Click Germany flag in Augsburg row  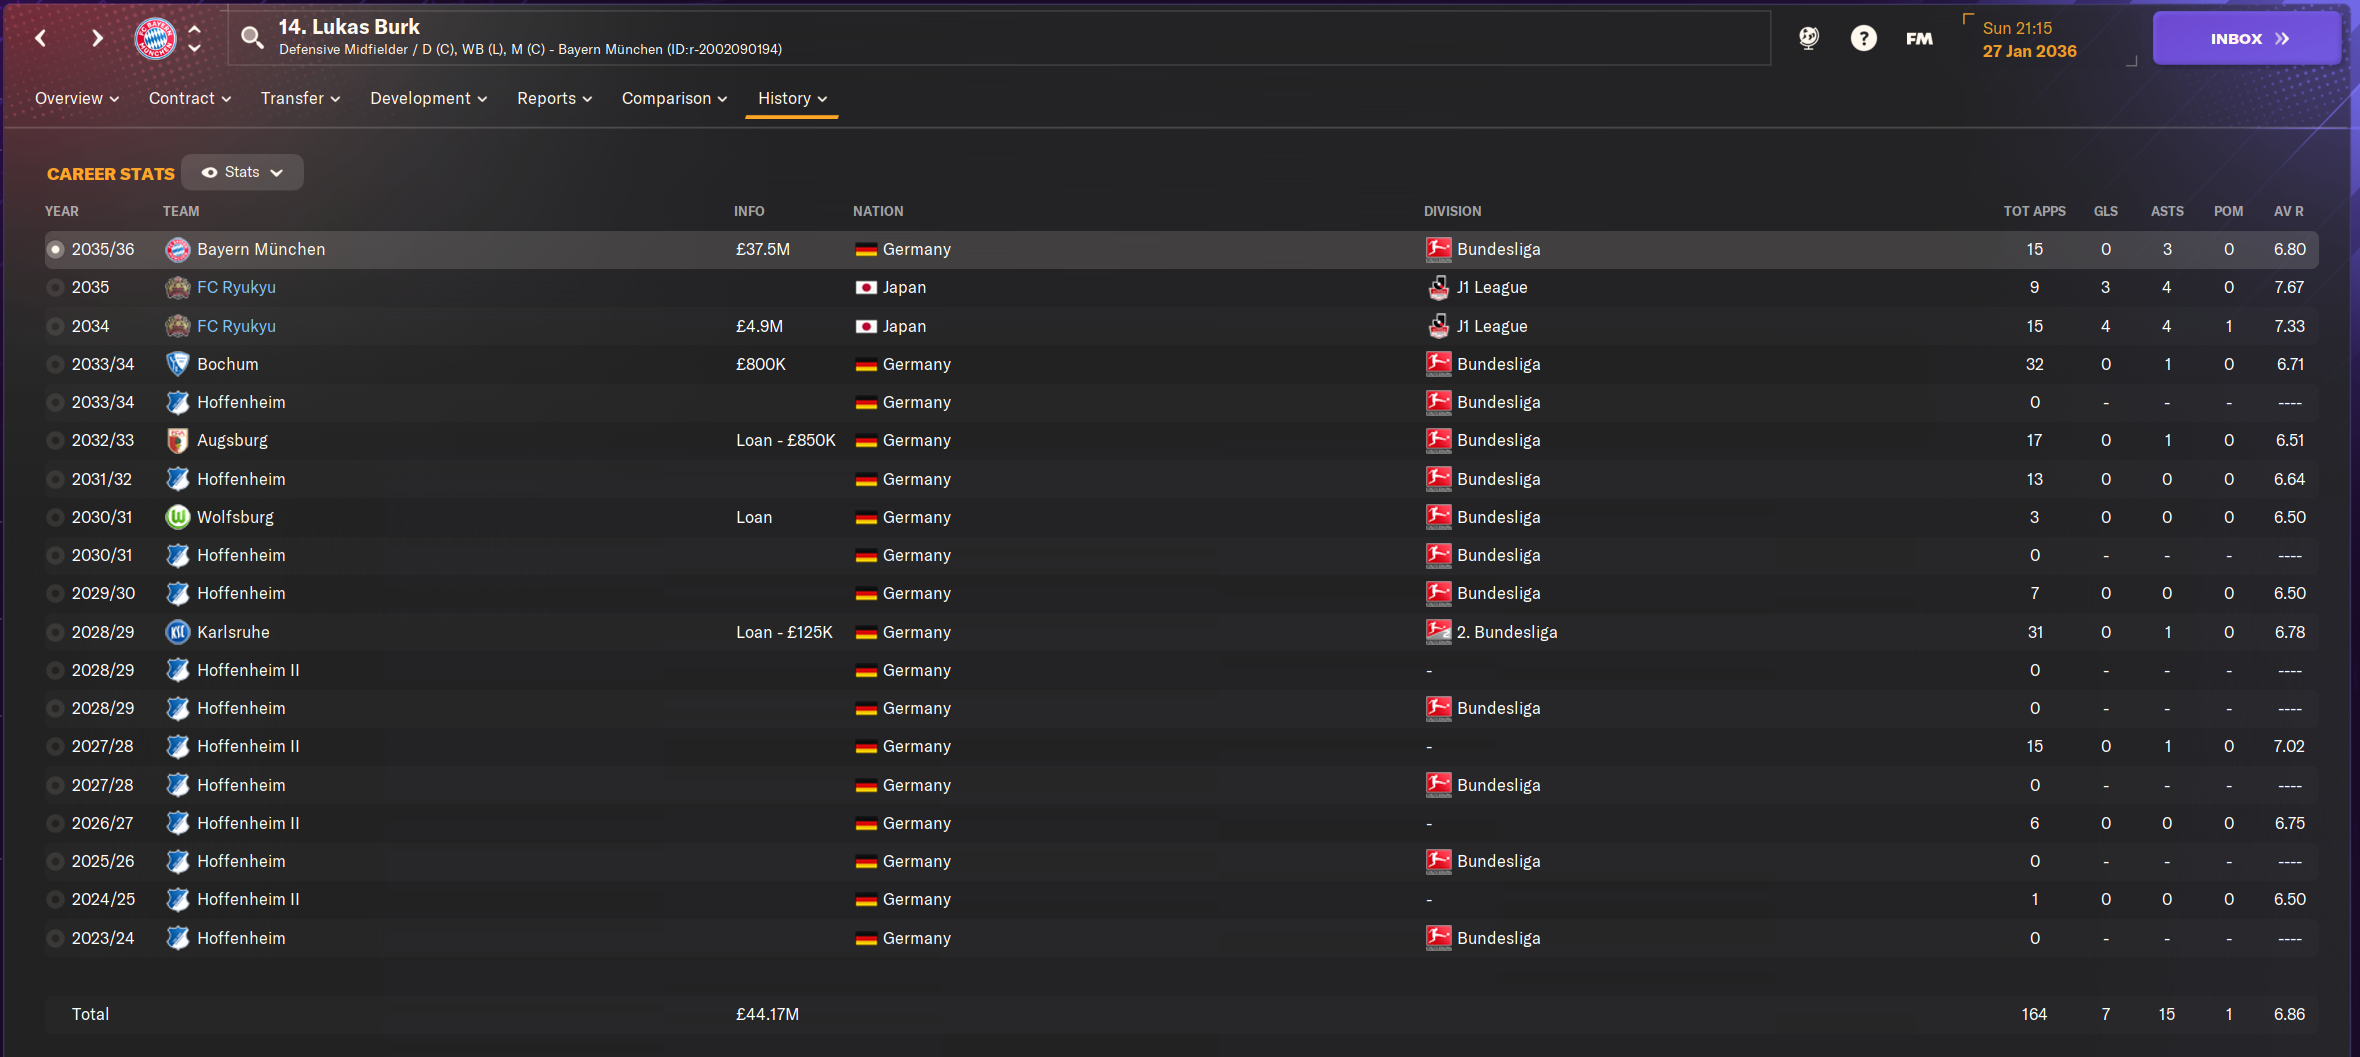pos(866,441)
